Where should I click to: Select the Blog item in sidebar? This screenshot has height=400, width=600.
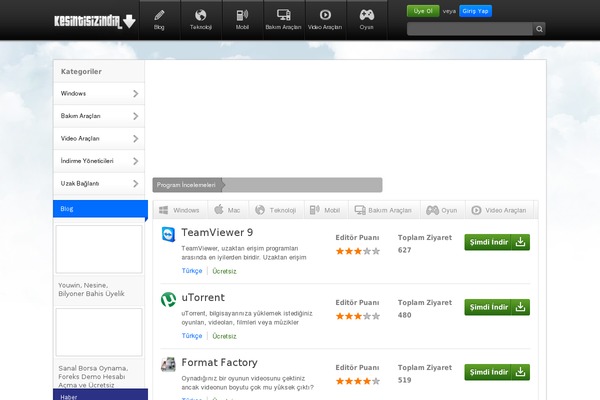click(x=100, y=209)
